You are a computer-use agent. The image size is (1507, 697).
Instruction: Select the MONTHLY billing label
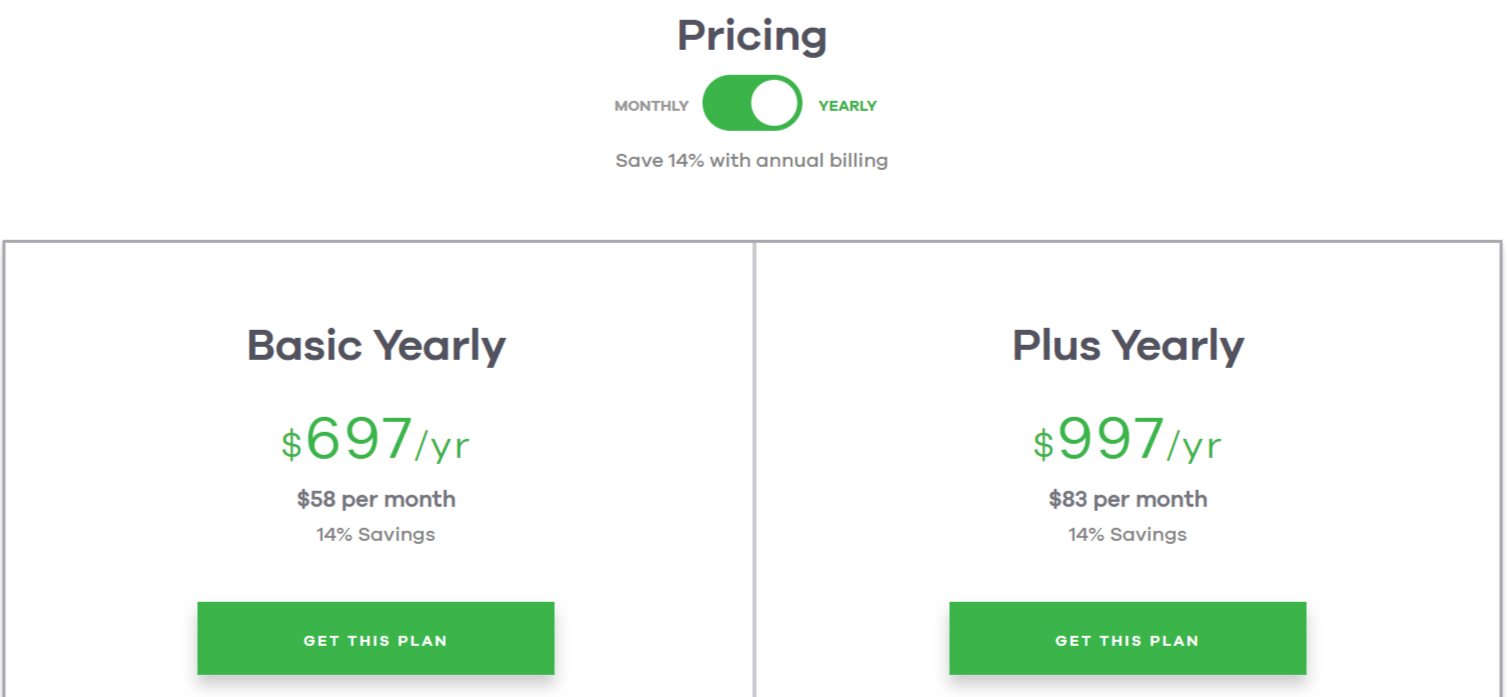[651, 106]
